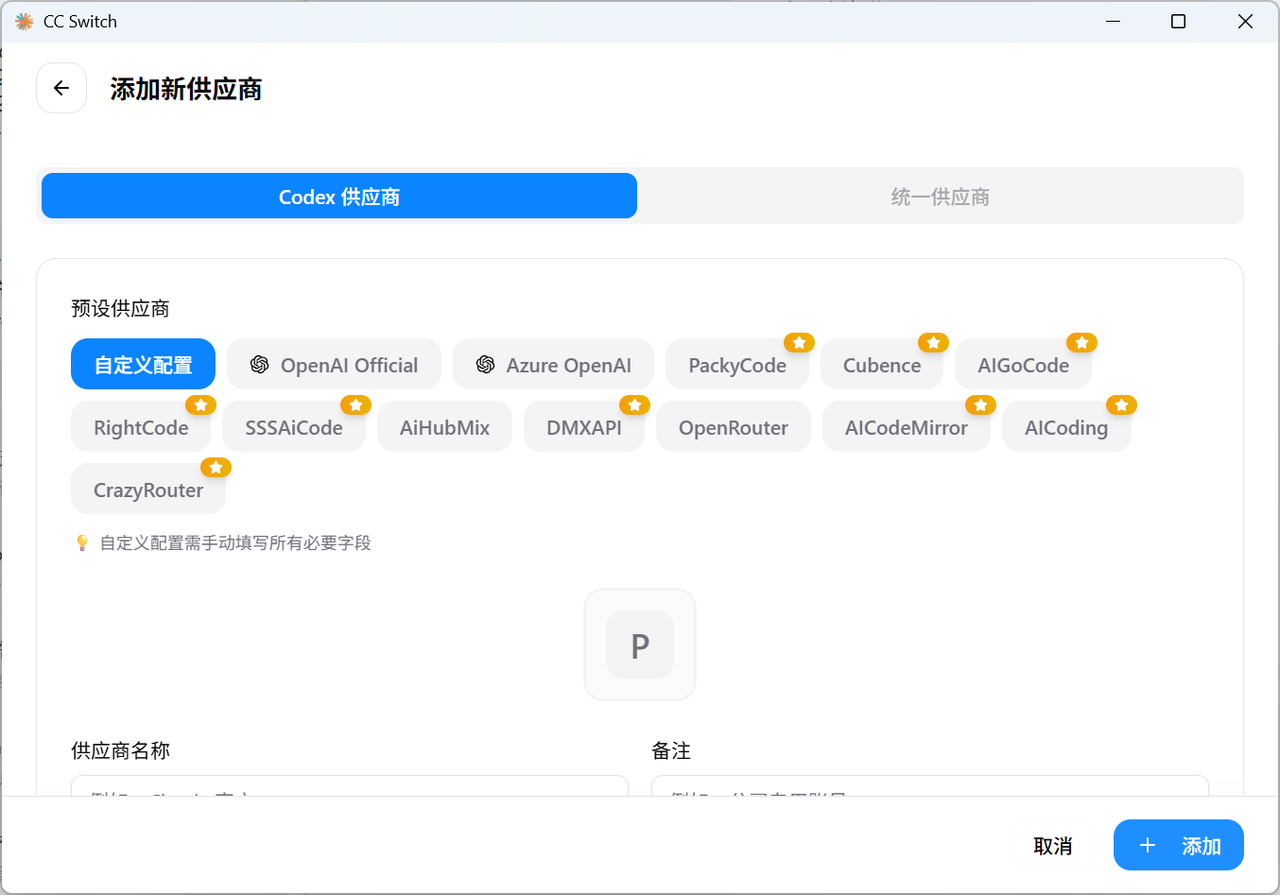Screen dimensions: 1280x895
Task: Select the Azure OpenAI preset
Action: 553,364
